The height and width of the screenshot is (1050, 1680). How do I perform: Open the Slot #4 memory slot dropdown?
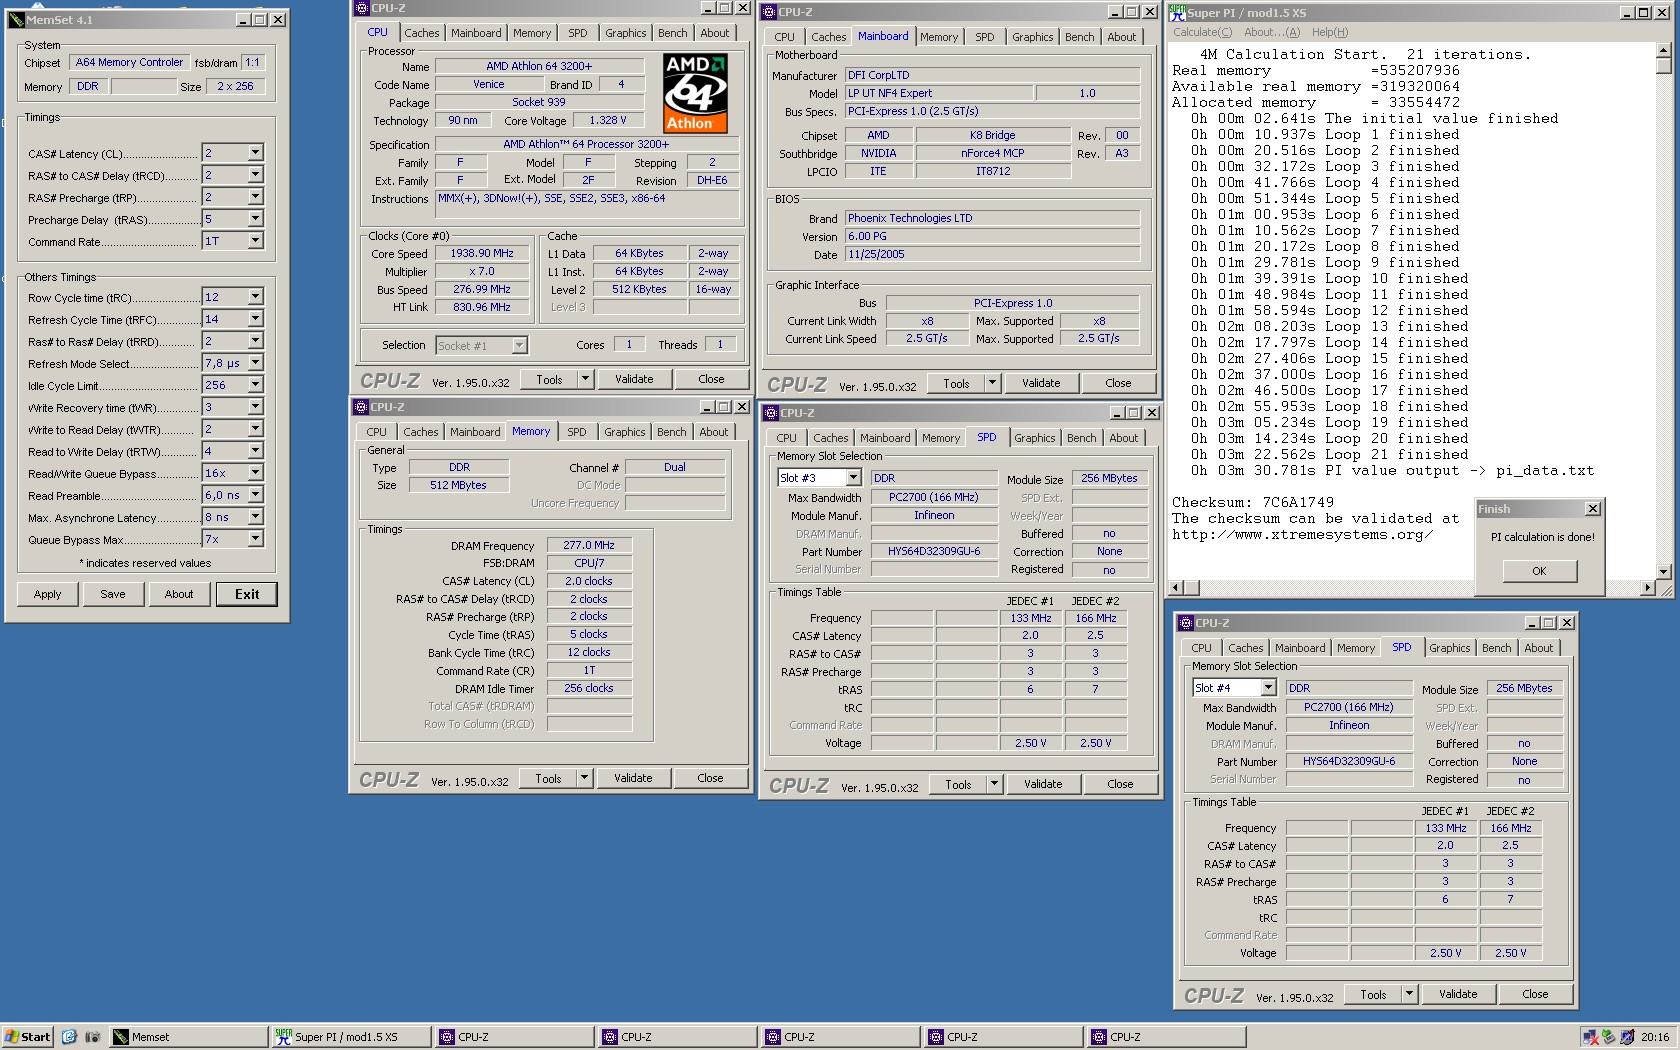pyautogui.click(x=1268, y=688)
